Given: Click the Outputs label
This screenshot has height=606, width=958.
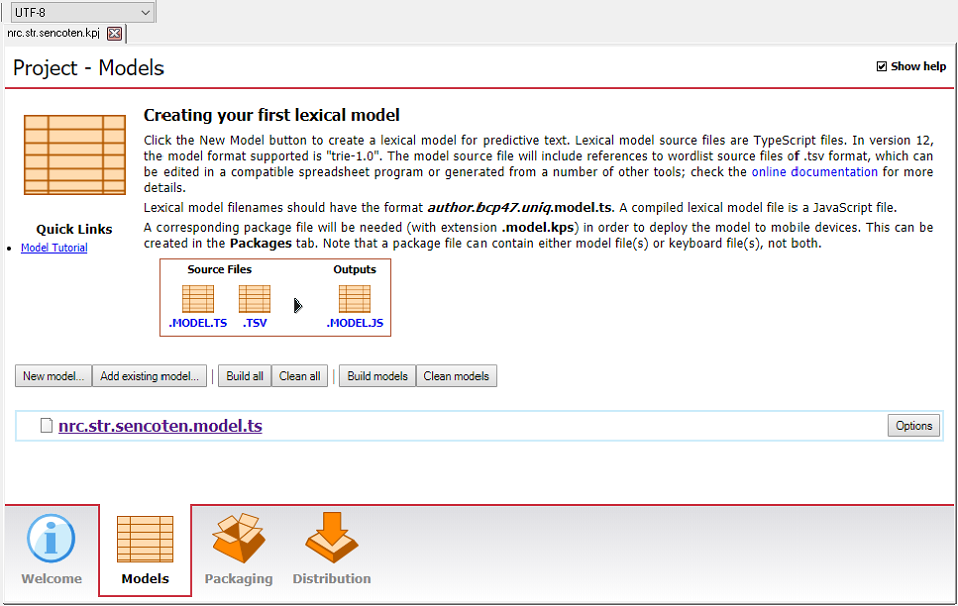Looking at the screenshot, I should click(354, 269).
